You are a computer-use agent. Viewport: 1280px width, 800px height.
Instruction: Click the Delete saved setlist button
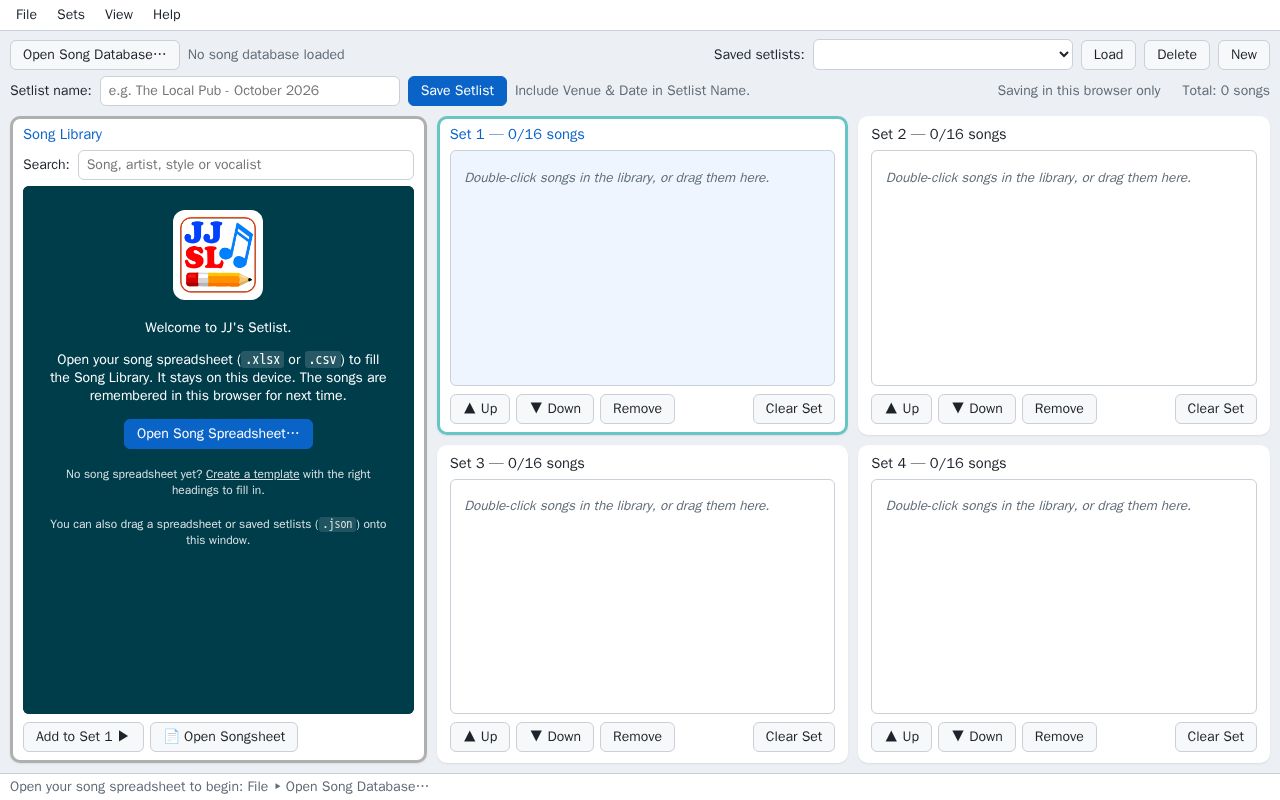[1177, 55]
